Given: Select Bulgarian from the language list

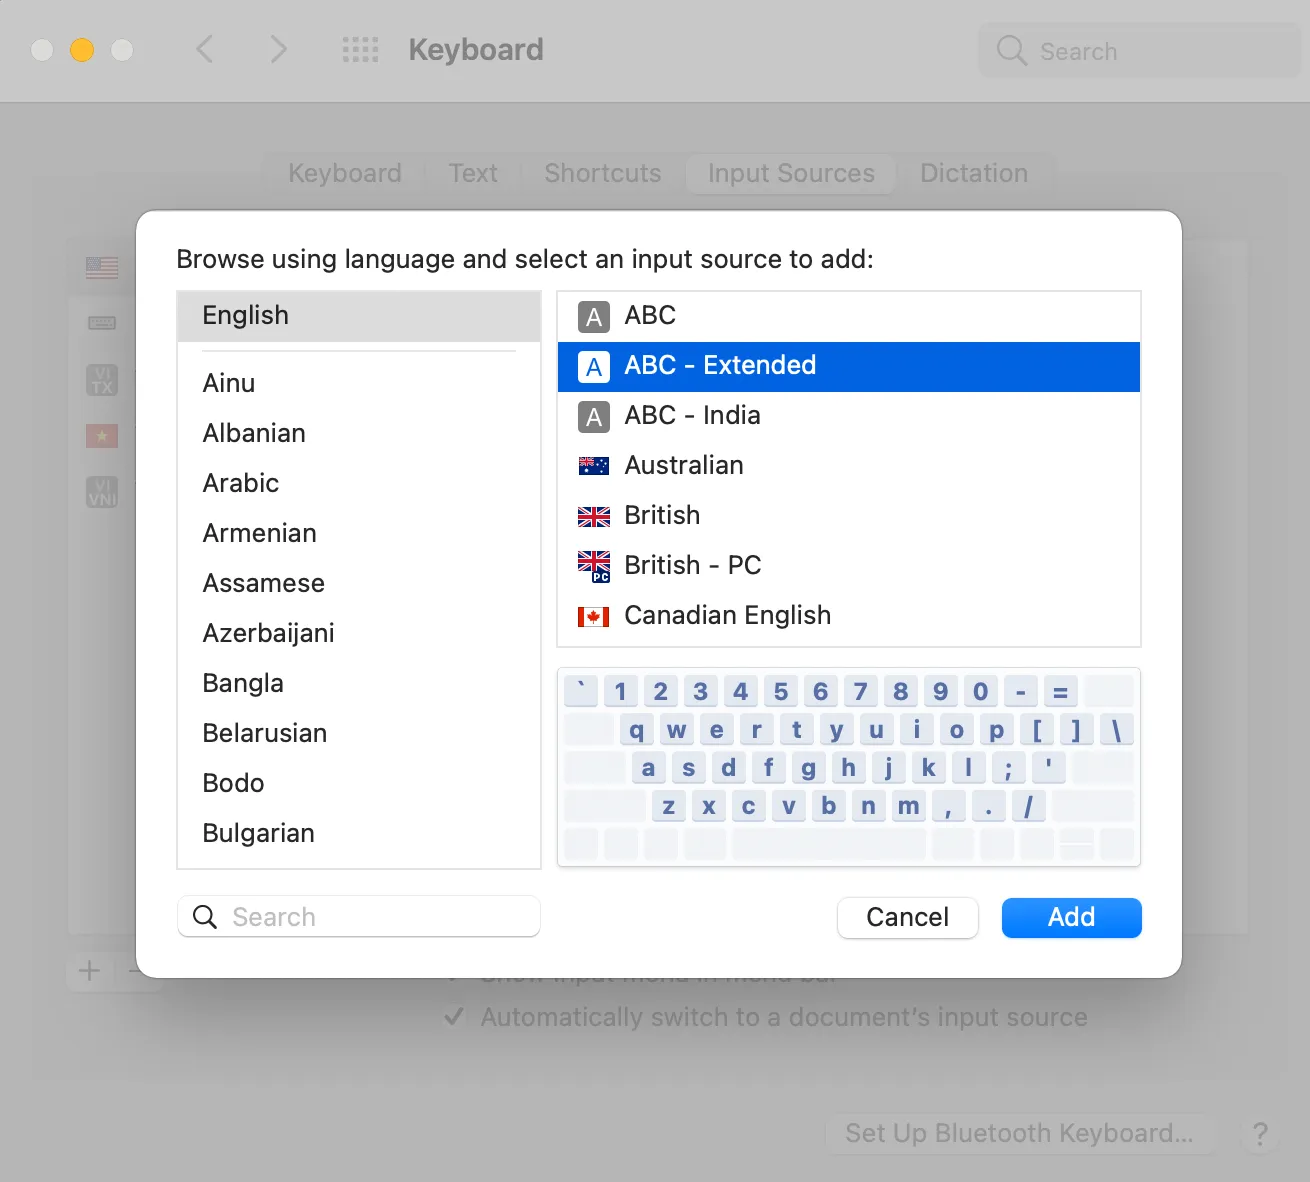Looking at the screenshot, I should 258,833.
